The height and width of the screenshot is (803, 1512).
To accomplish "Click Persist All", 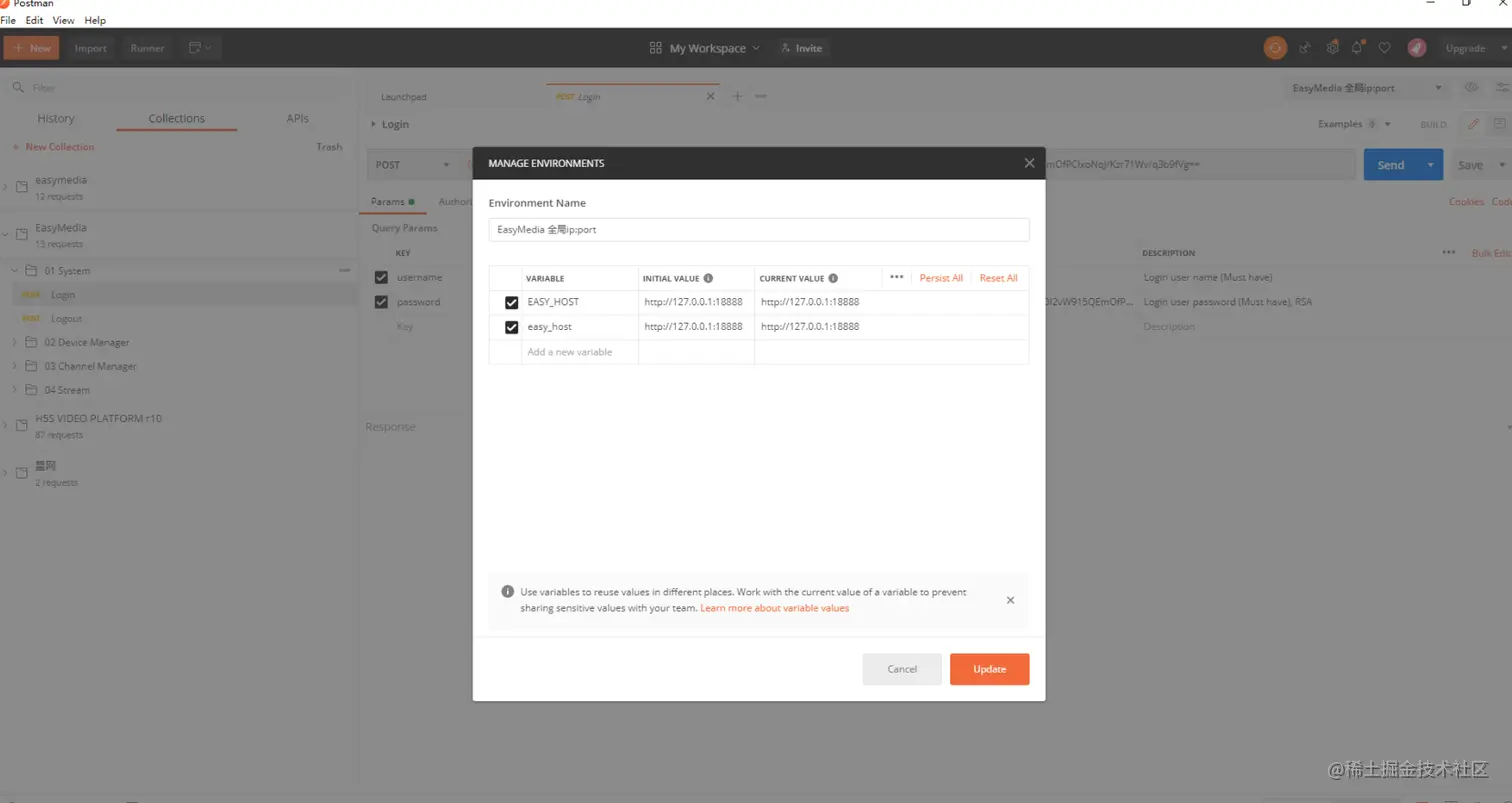I will tap(941, 278).
